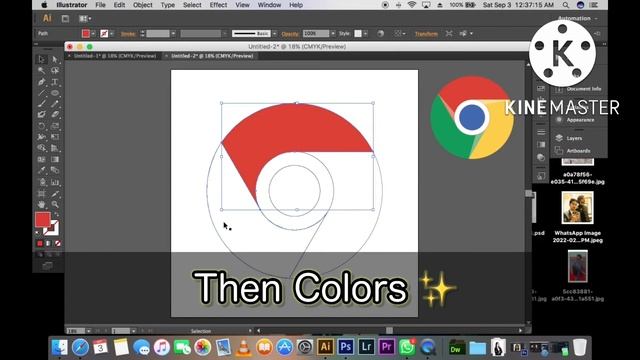
Task: Select the Pencil tool
Action: click(x=55, y=104)
